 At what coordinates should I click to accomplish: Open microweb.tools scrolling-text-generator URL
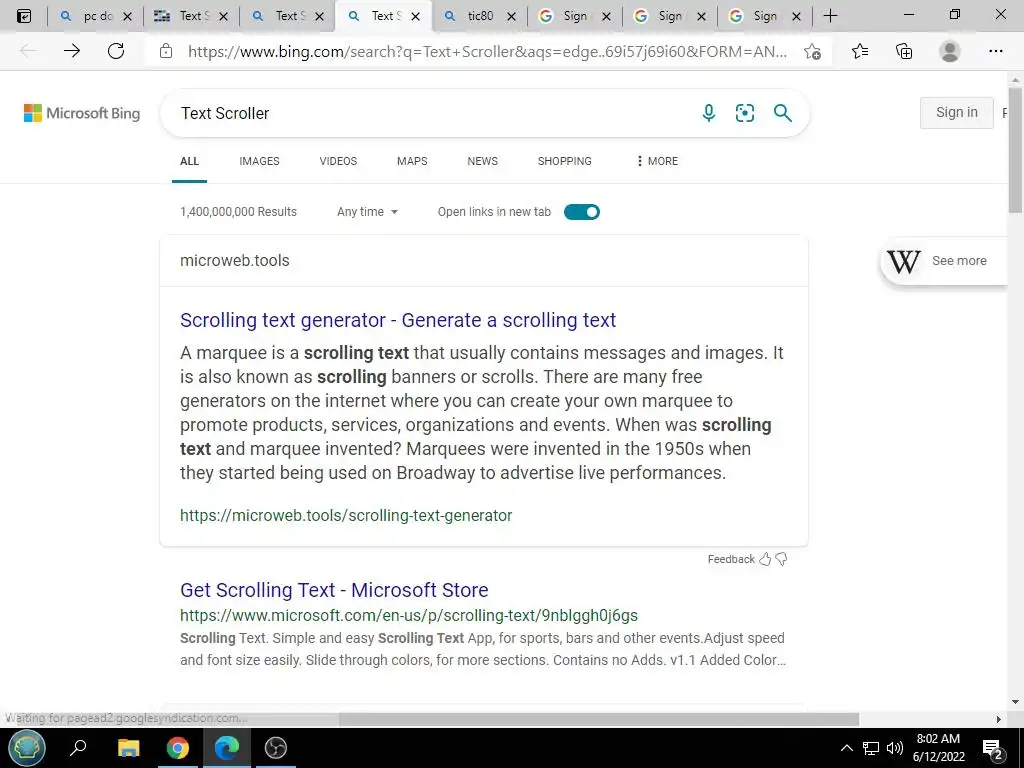(x=346, y=515)
